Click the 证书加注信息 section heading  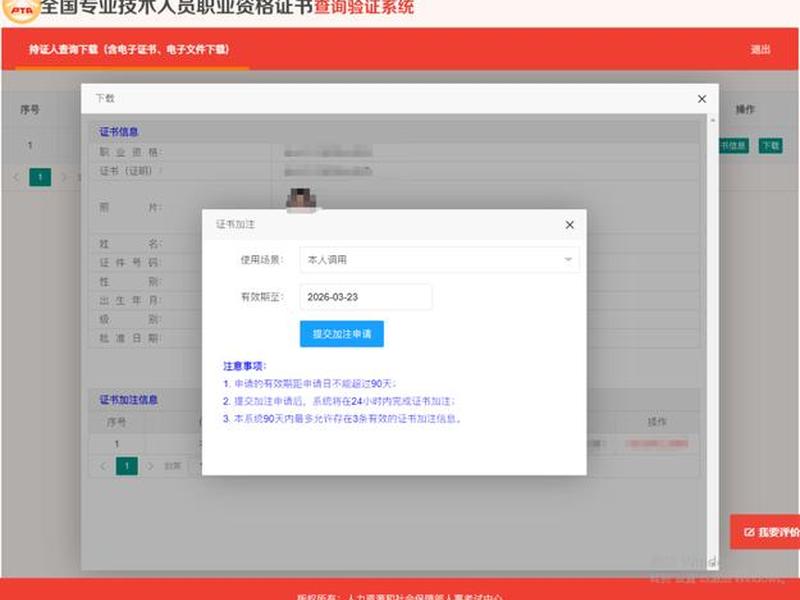click(129, 400)
